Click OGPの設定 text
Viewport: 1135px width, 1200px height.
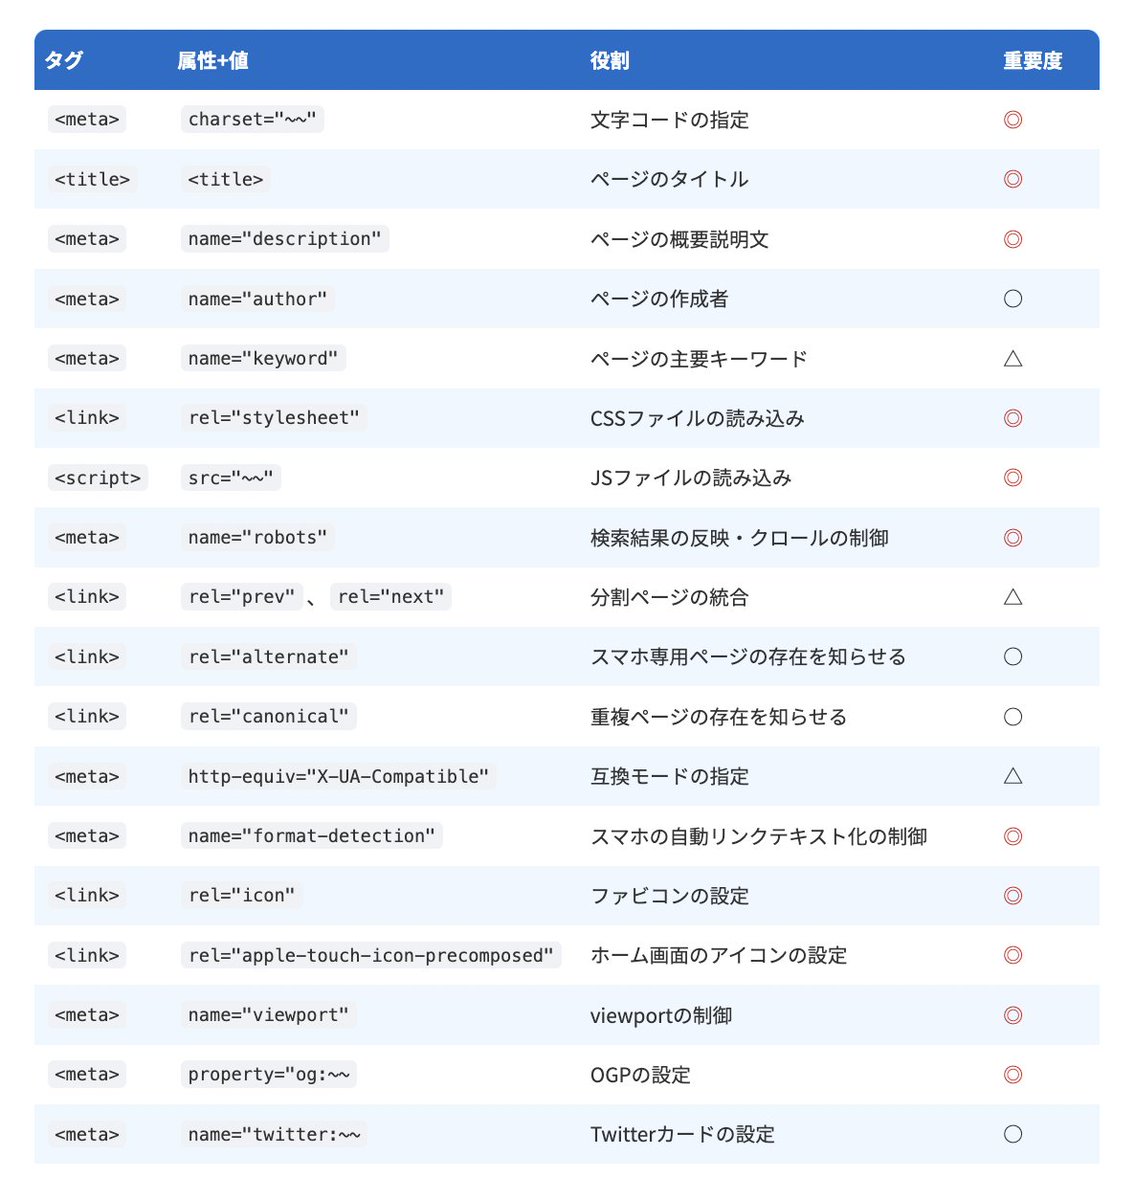[640, 1075]
